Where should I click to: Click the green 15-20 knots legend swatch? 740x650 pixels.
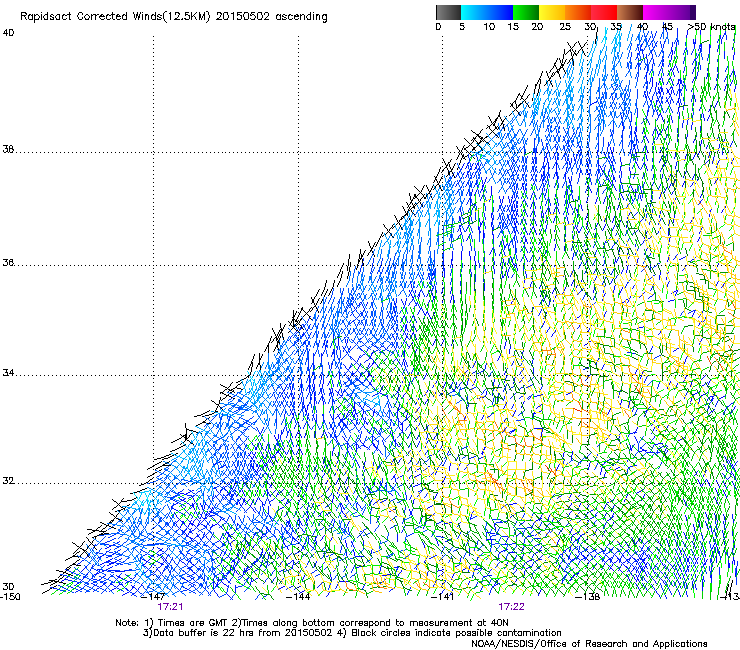tap(526, 12)
